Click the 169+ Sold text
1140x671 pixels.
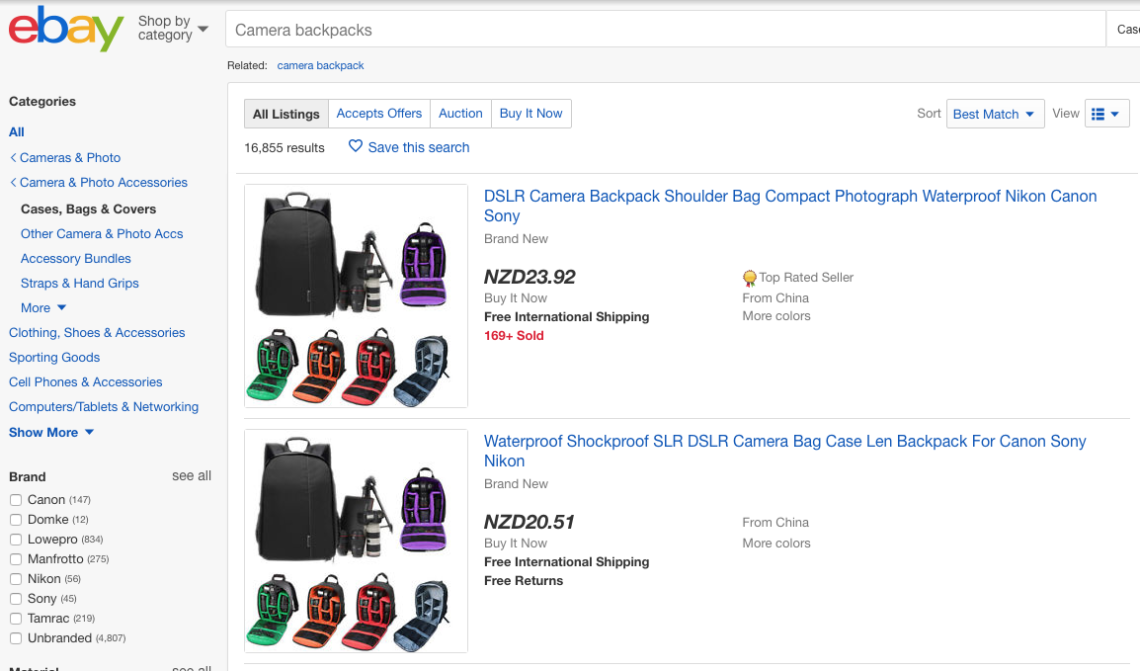[x=513, y=336]
